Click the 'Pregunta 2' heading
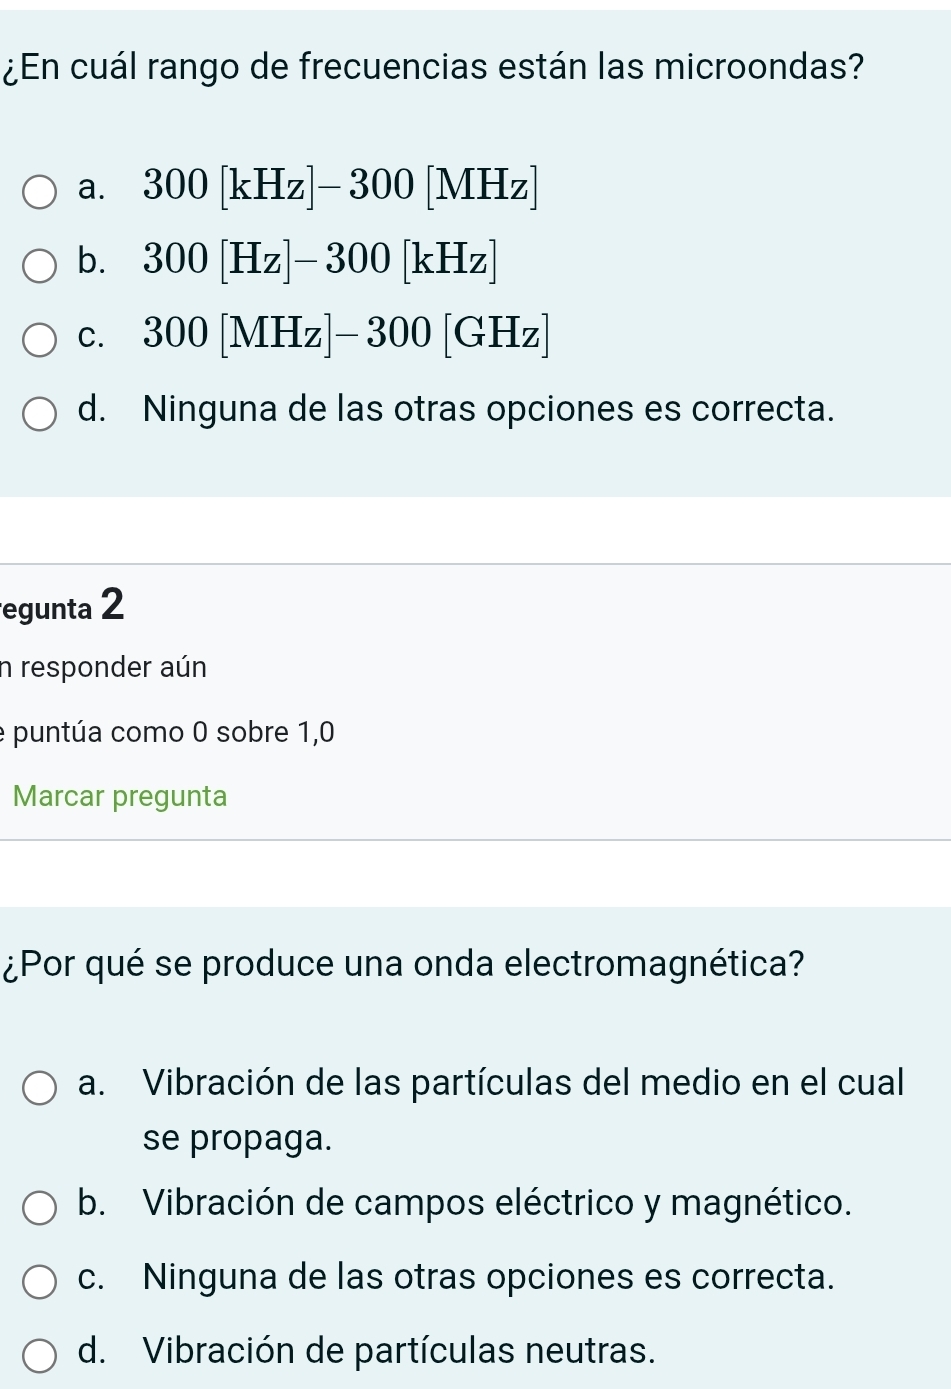951x1389 pixels. click(x=62, y=606)
